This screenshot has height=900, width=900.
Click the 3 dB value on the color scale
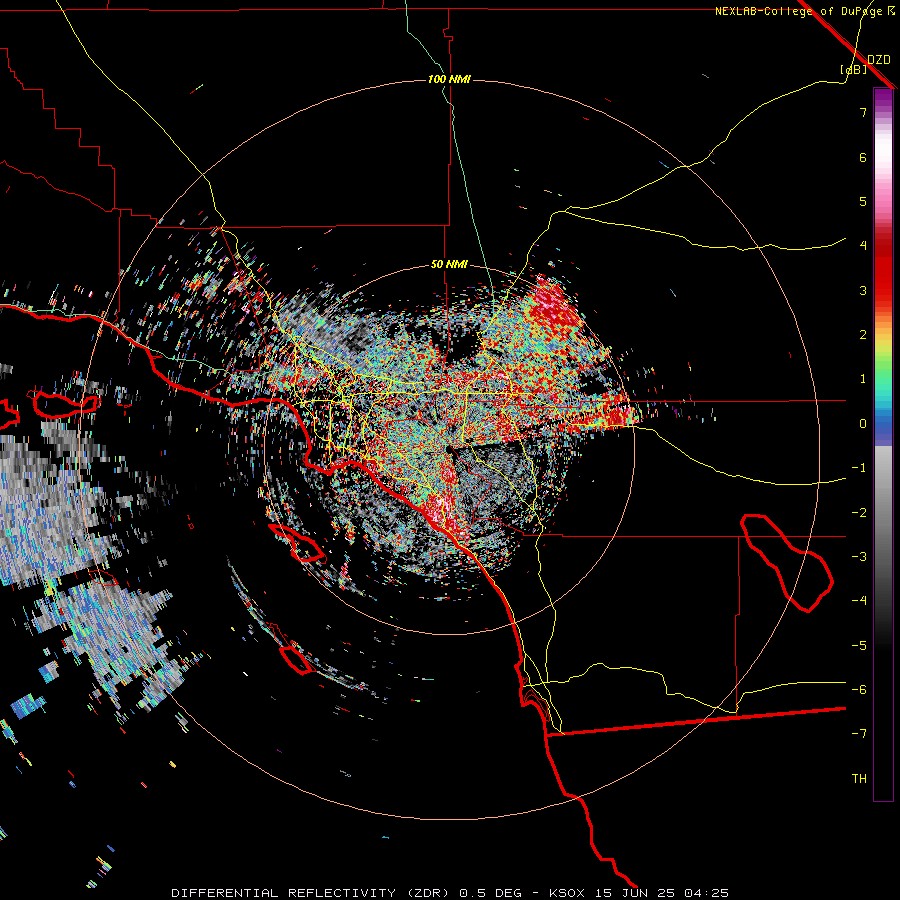[x=863, y=290]
